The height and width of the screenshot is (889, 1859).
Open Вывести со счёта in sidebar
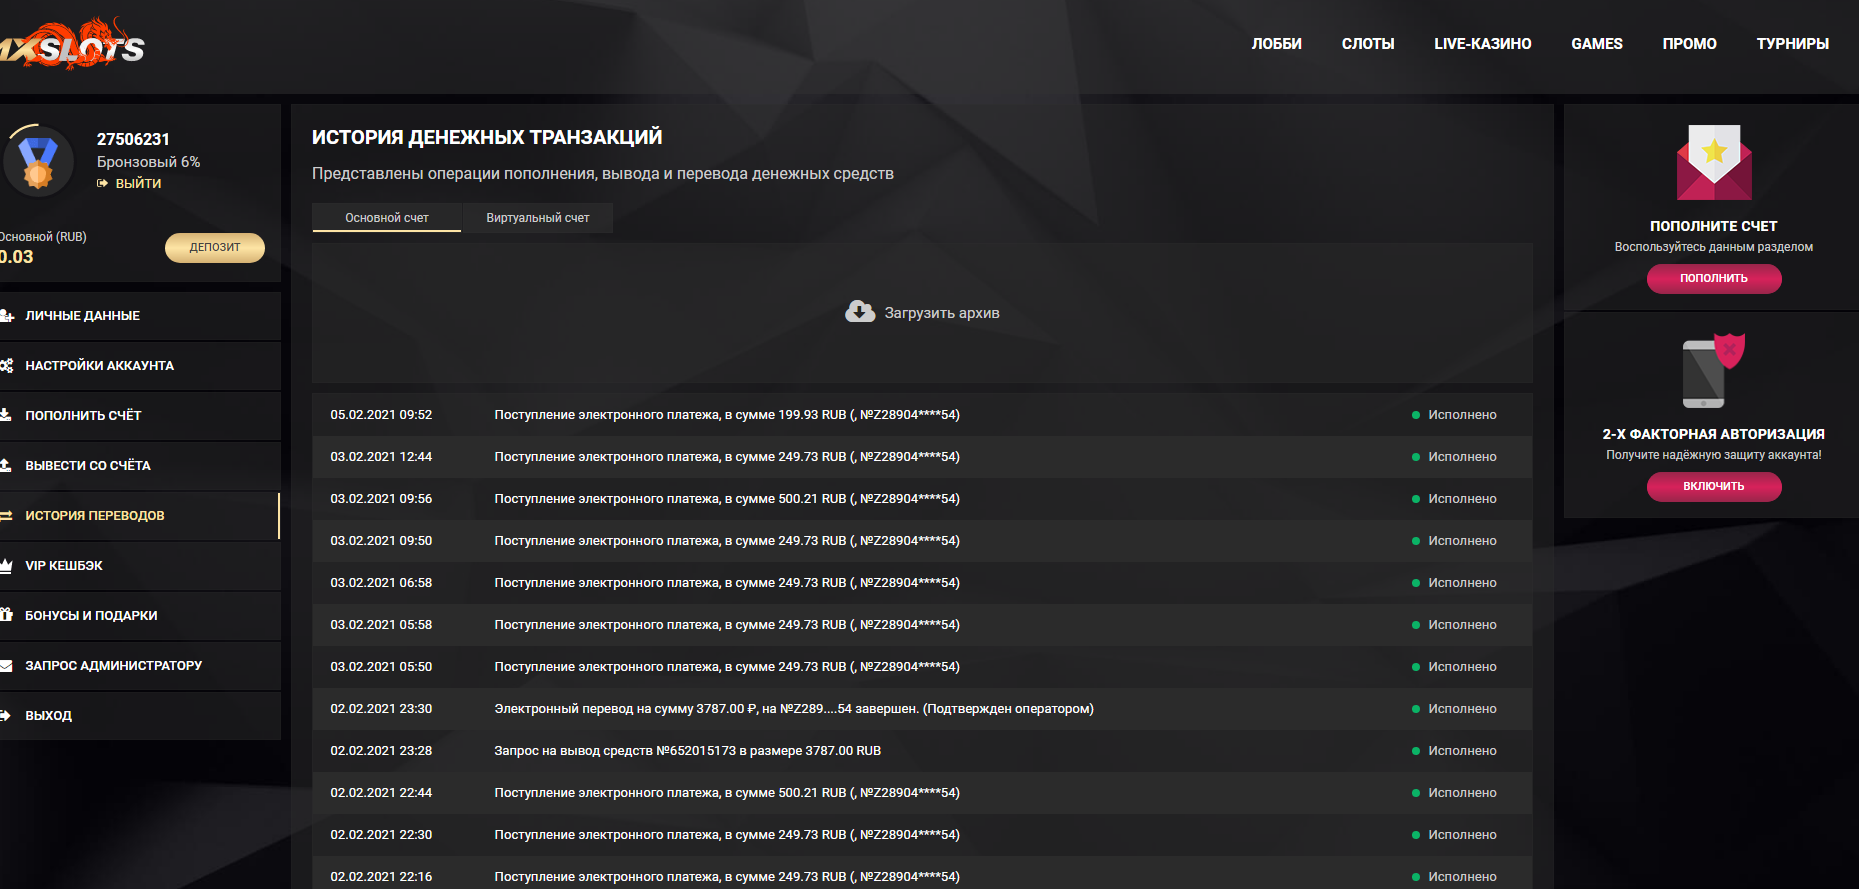[88, 466]
